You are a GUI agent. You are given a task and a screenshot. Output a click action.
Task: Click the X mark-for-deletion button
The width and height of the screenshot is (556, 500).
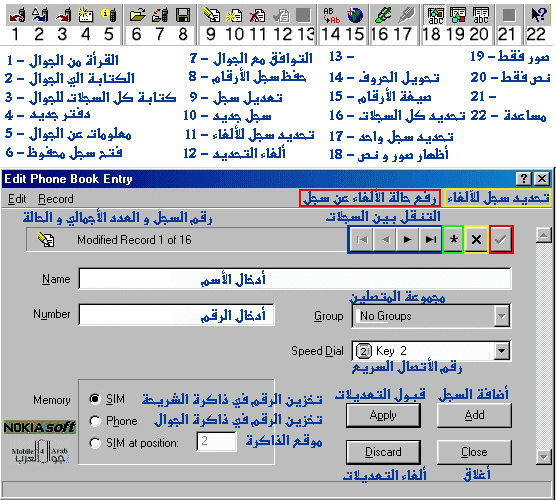tap(476, 239)
